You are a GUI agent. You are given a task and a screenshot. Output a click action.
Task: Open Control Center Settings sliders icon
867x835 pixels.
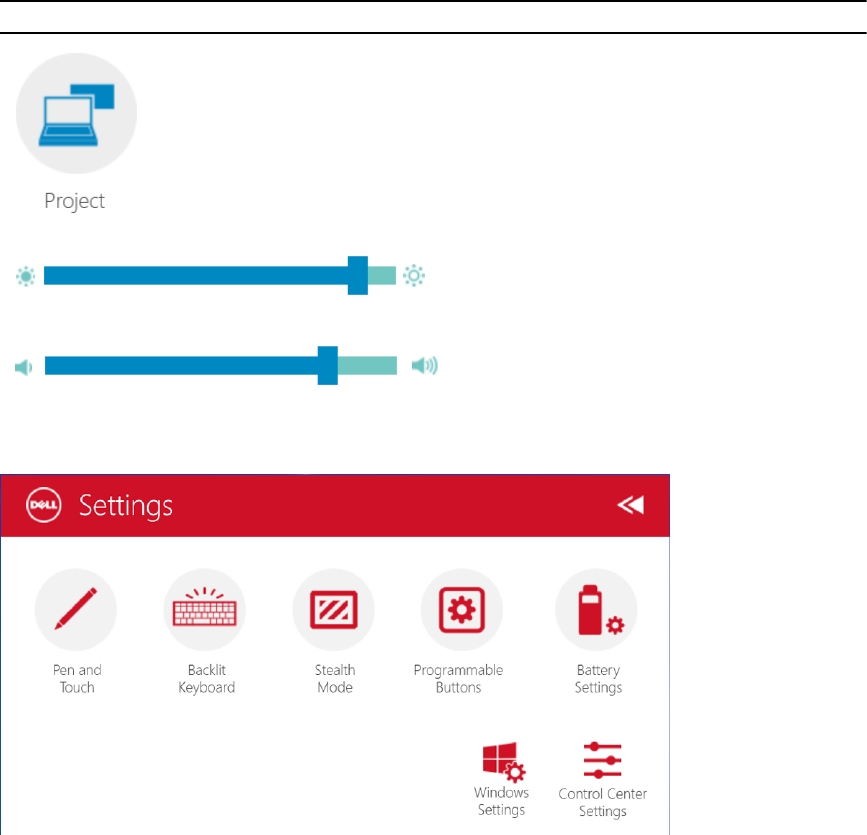click(602, 760)
